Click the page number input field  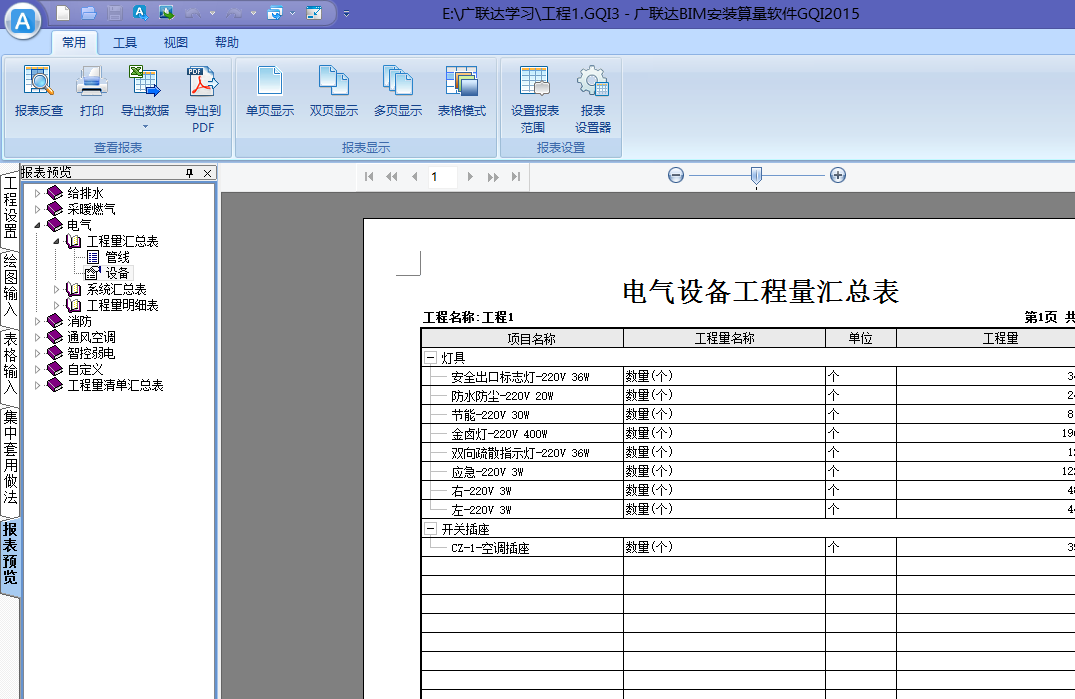tap(442, 177)
